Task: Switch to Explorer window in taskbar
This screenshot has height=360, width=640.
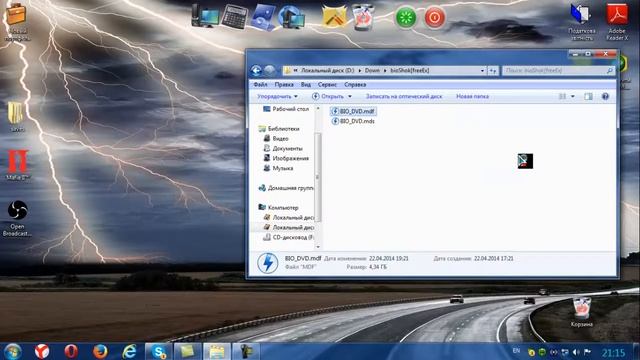Action: [x=217, y=351]
